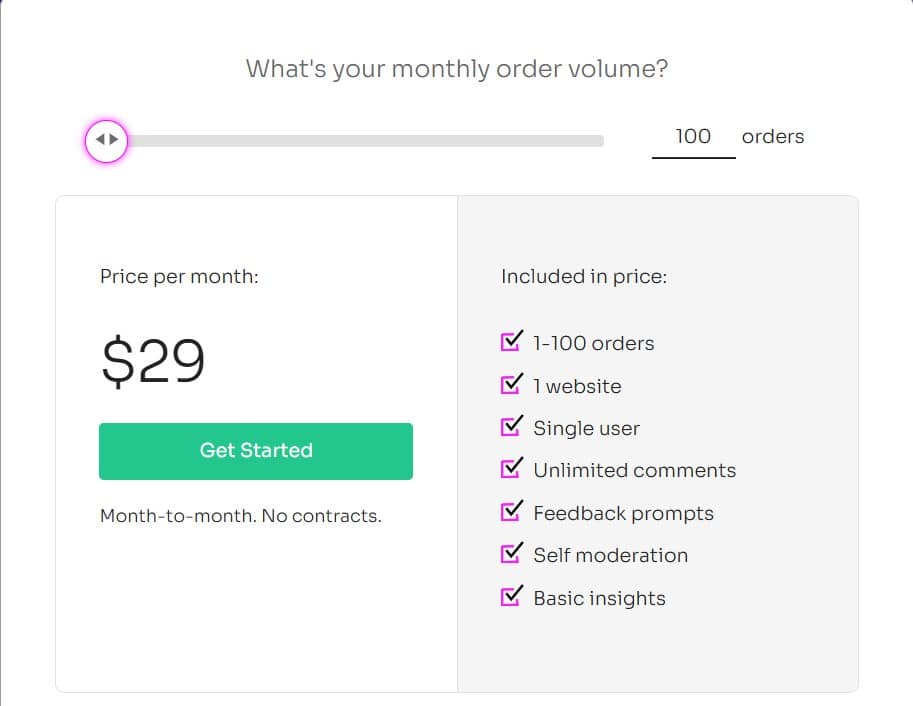Click the monthly order volume heading
The width and height of the screenshot is (913, 706).
456,68
